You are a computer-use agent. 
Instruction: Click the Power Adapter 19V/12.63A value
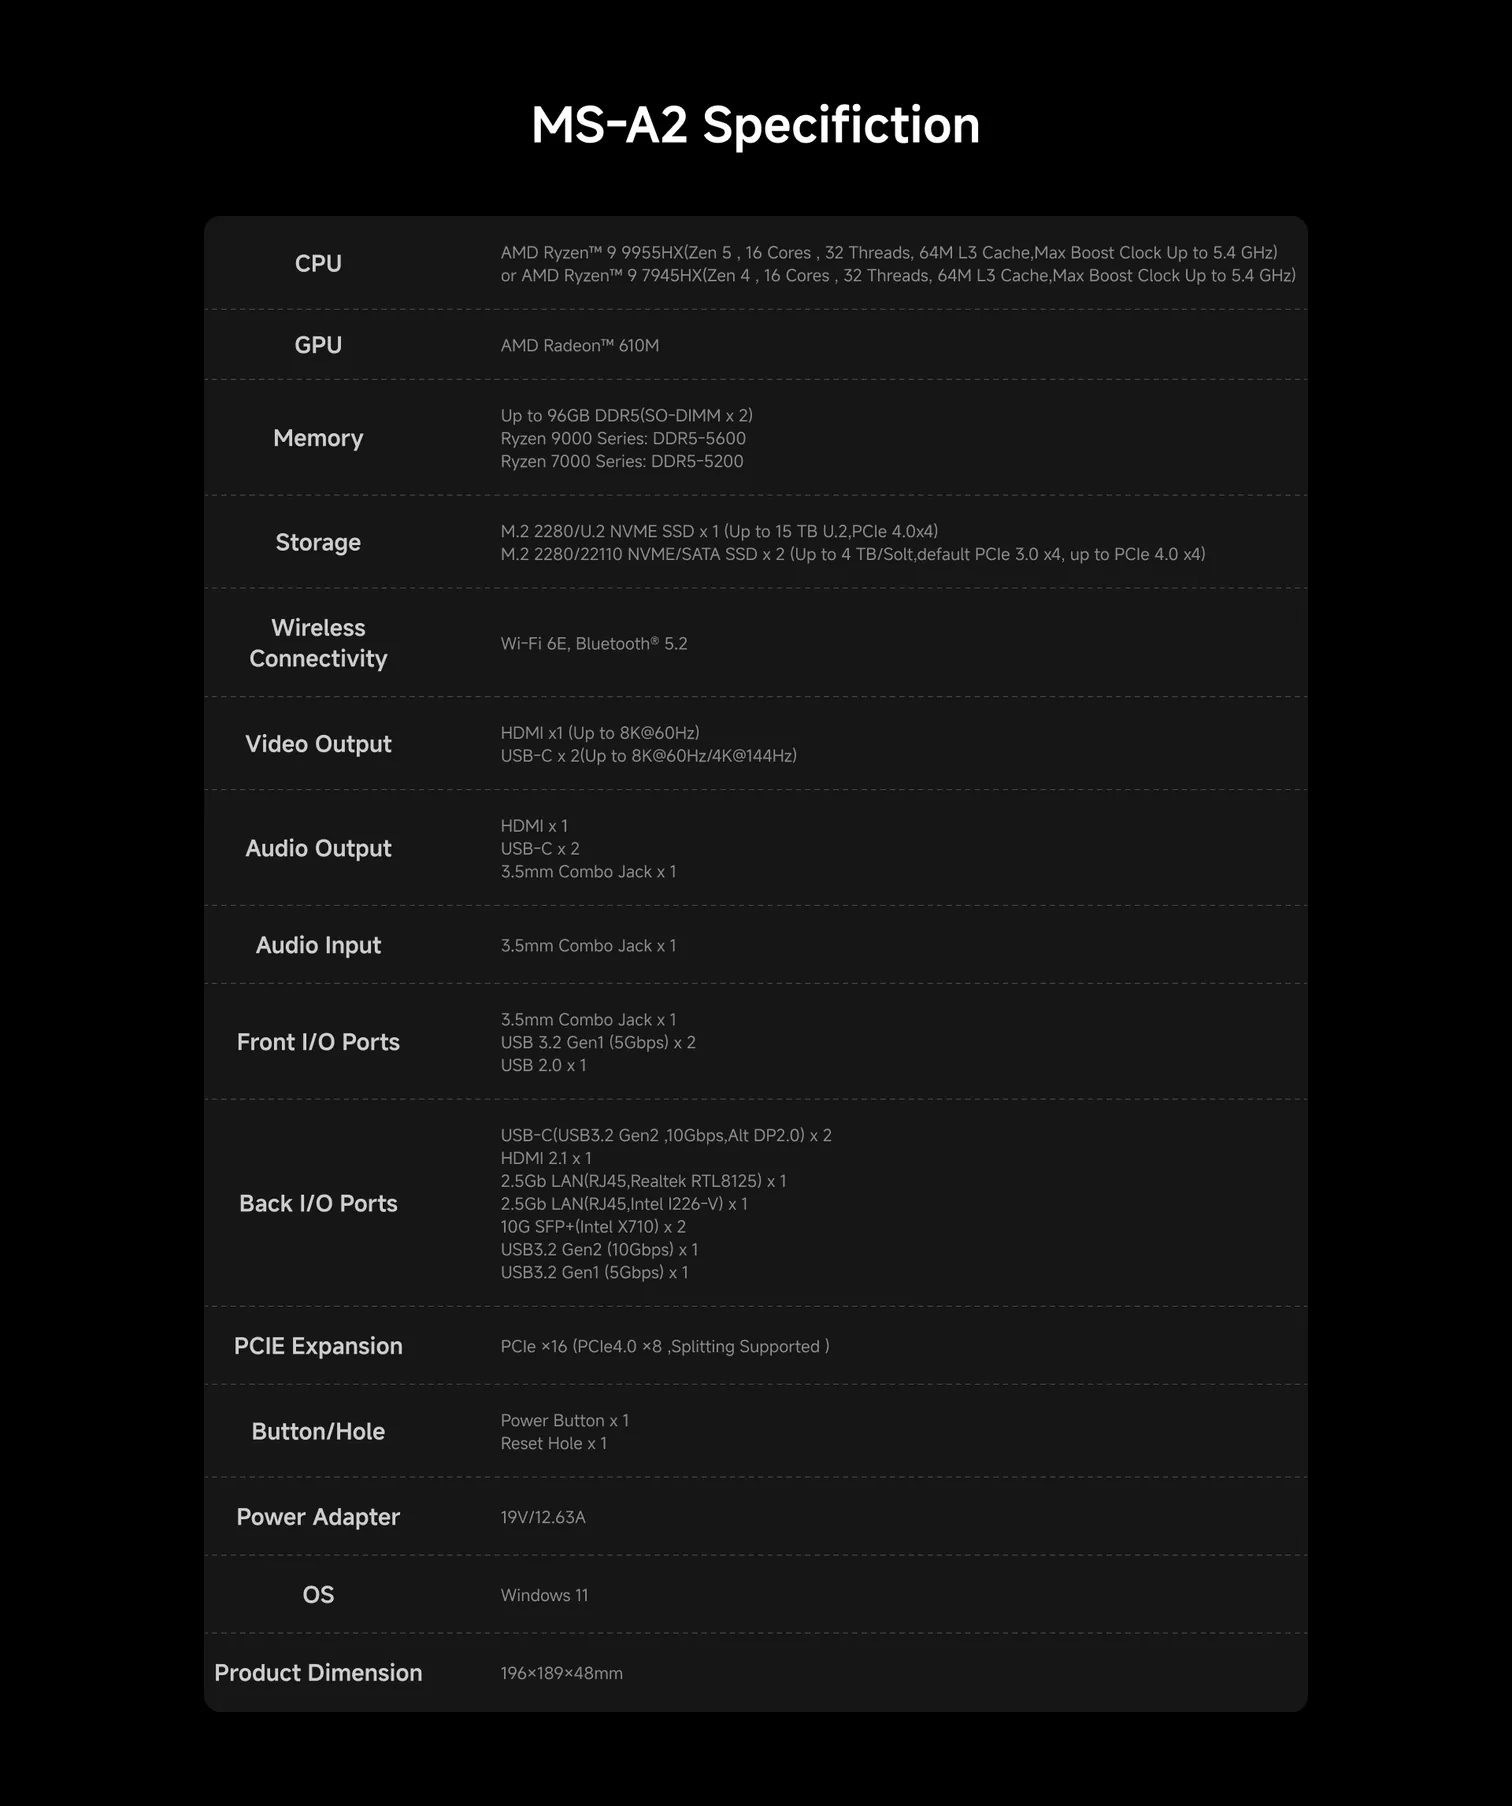click(x=543, y=1518)
